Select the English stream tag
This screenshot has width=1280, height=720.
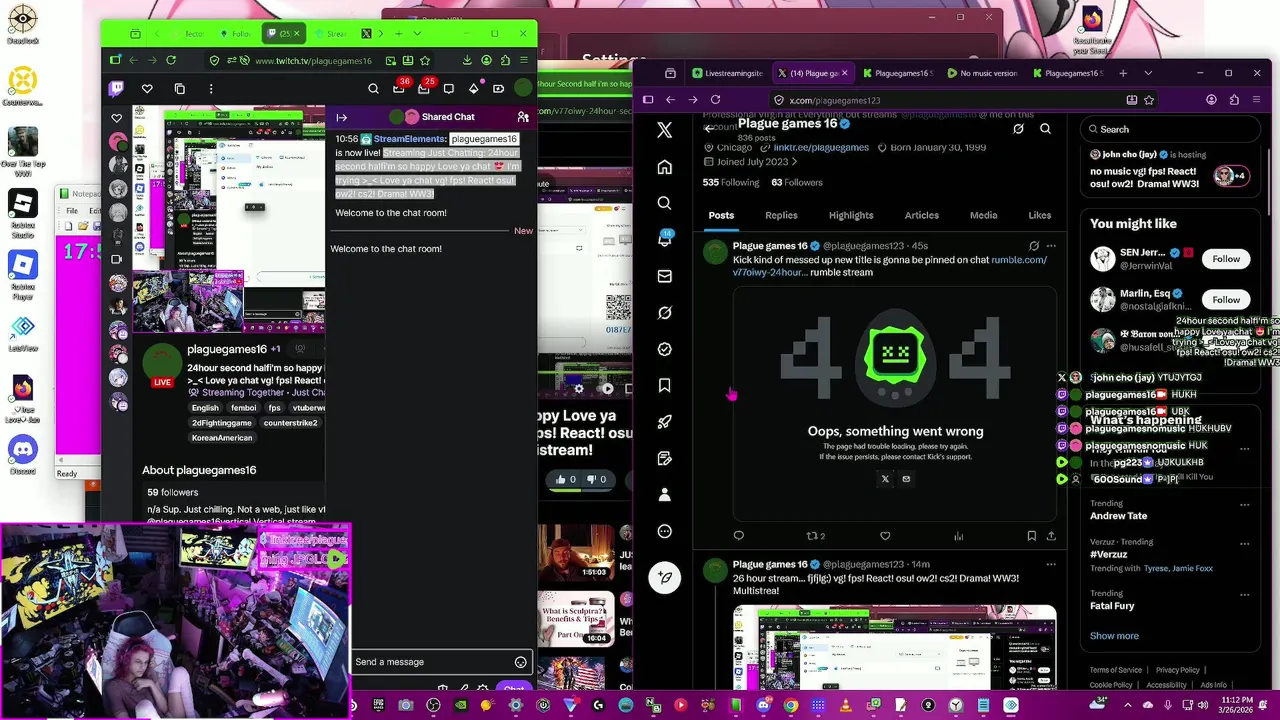tap(205, 408)
